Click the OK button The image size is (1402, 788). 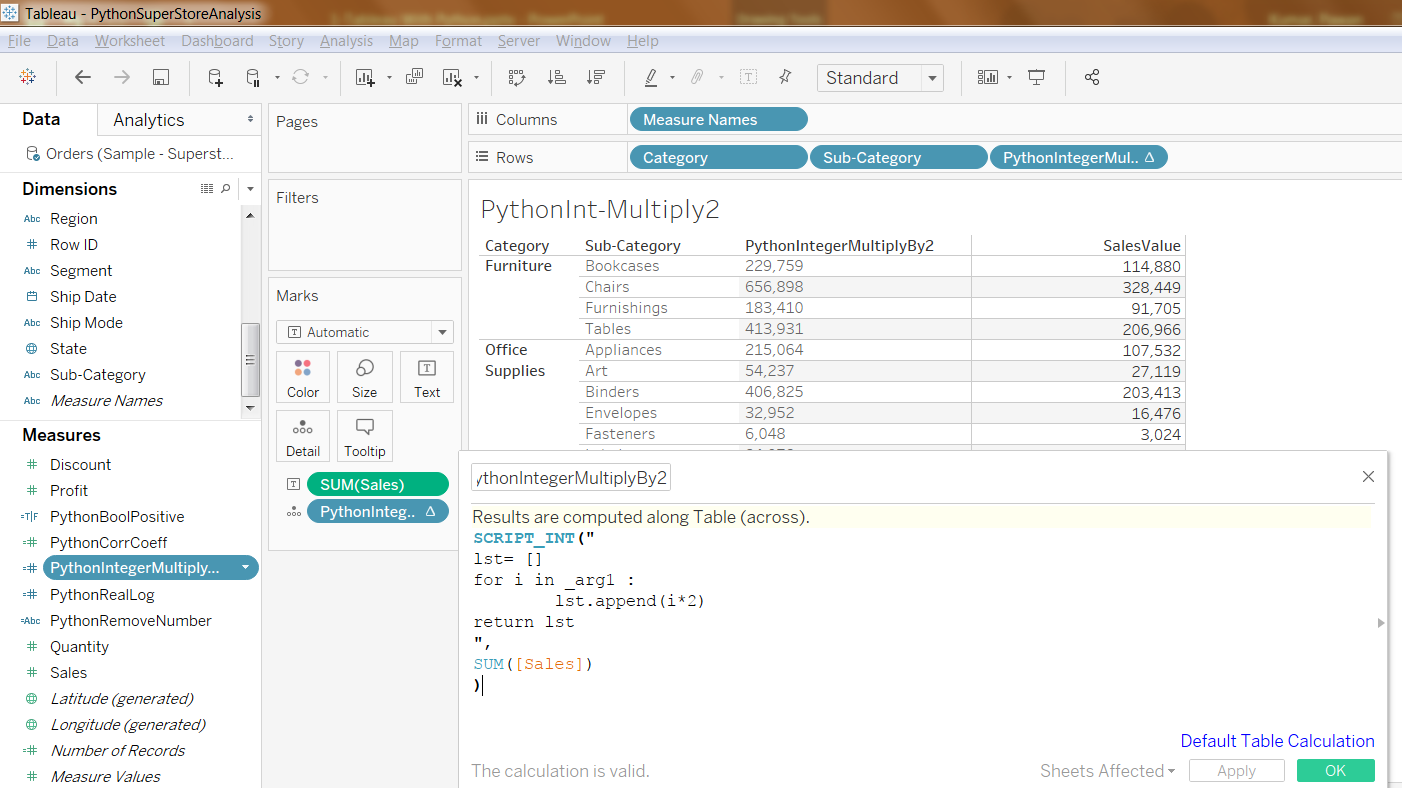[1335, 771]
